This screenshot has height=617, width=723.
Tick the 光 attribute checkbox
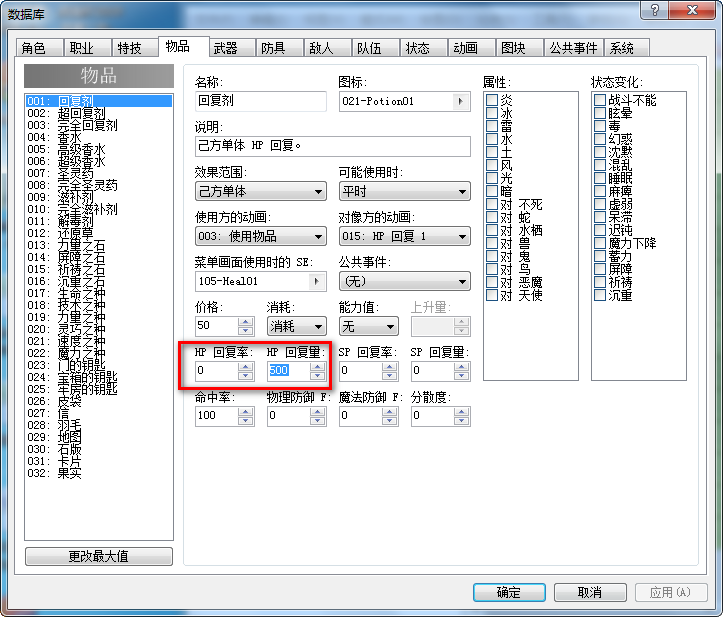[x=492, y=178]
